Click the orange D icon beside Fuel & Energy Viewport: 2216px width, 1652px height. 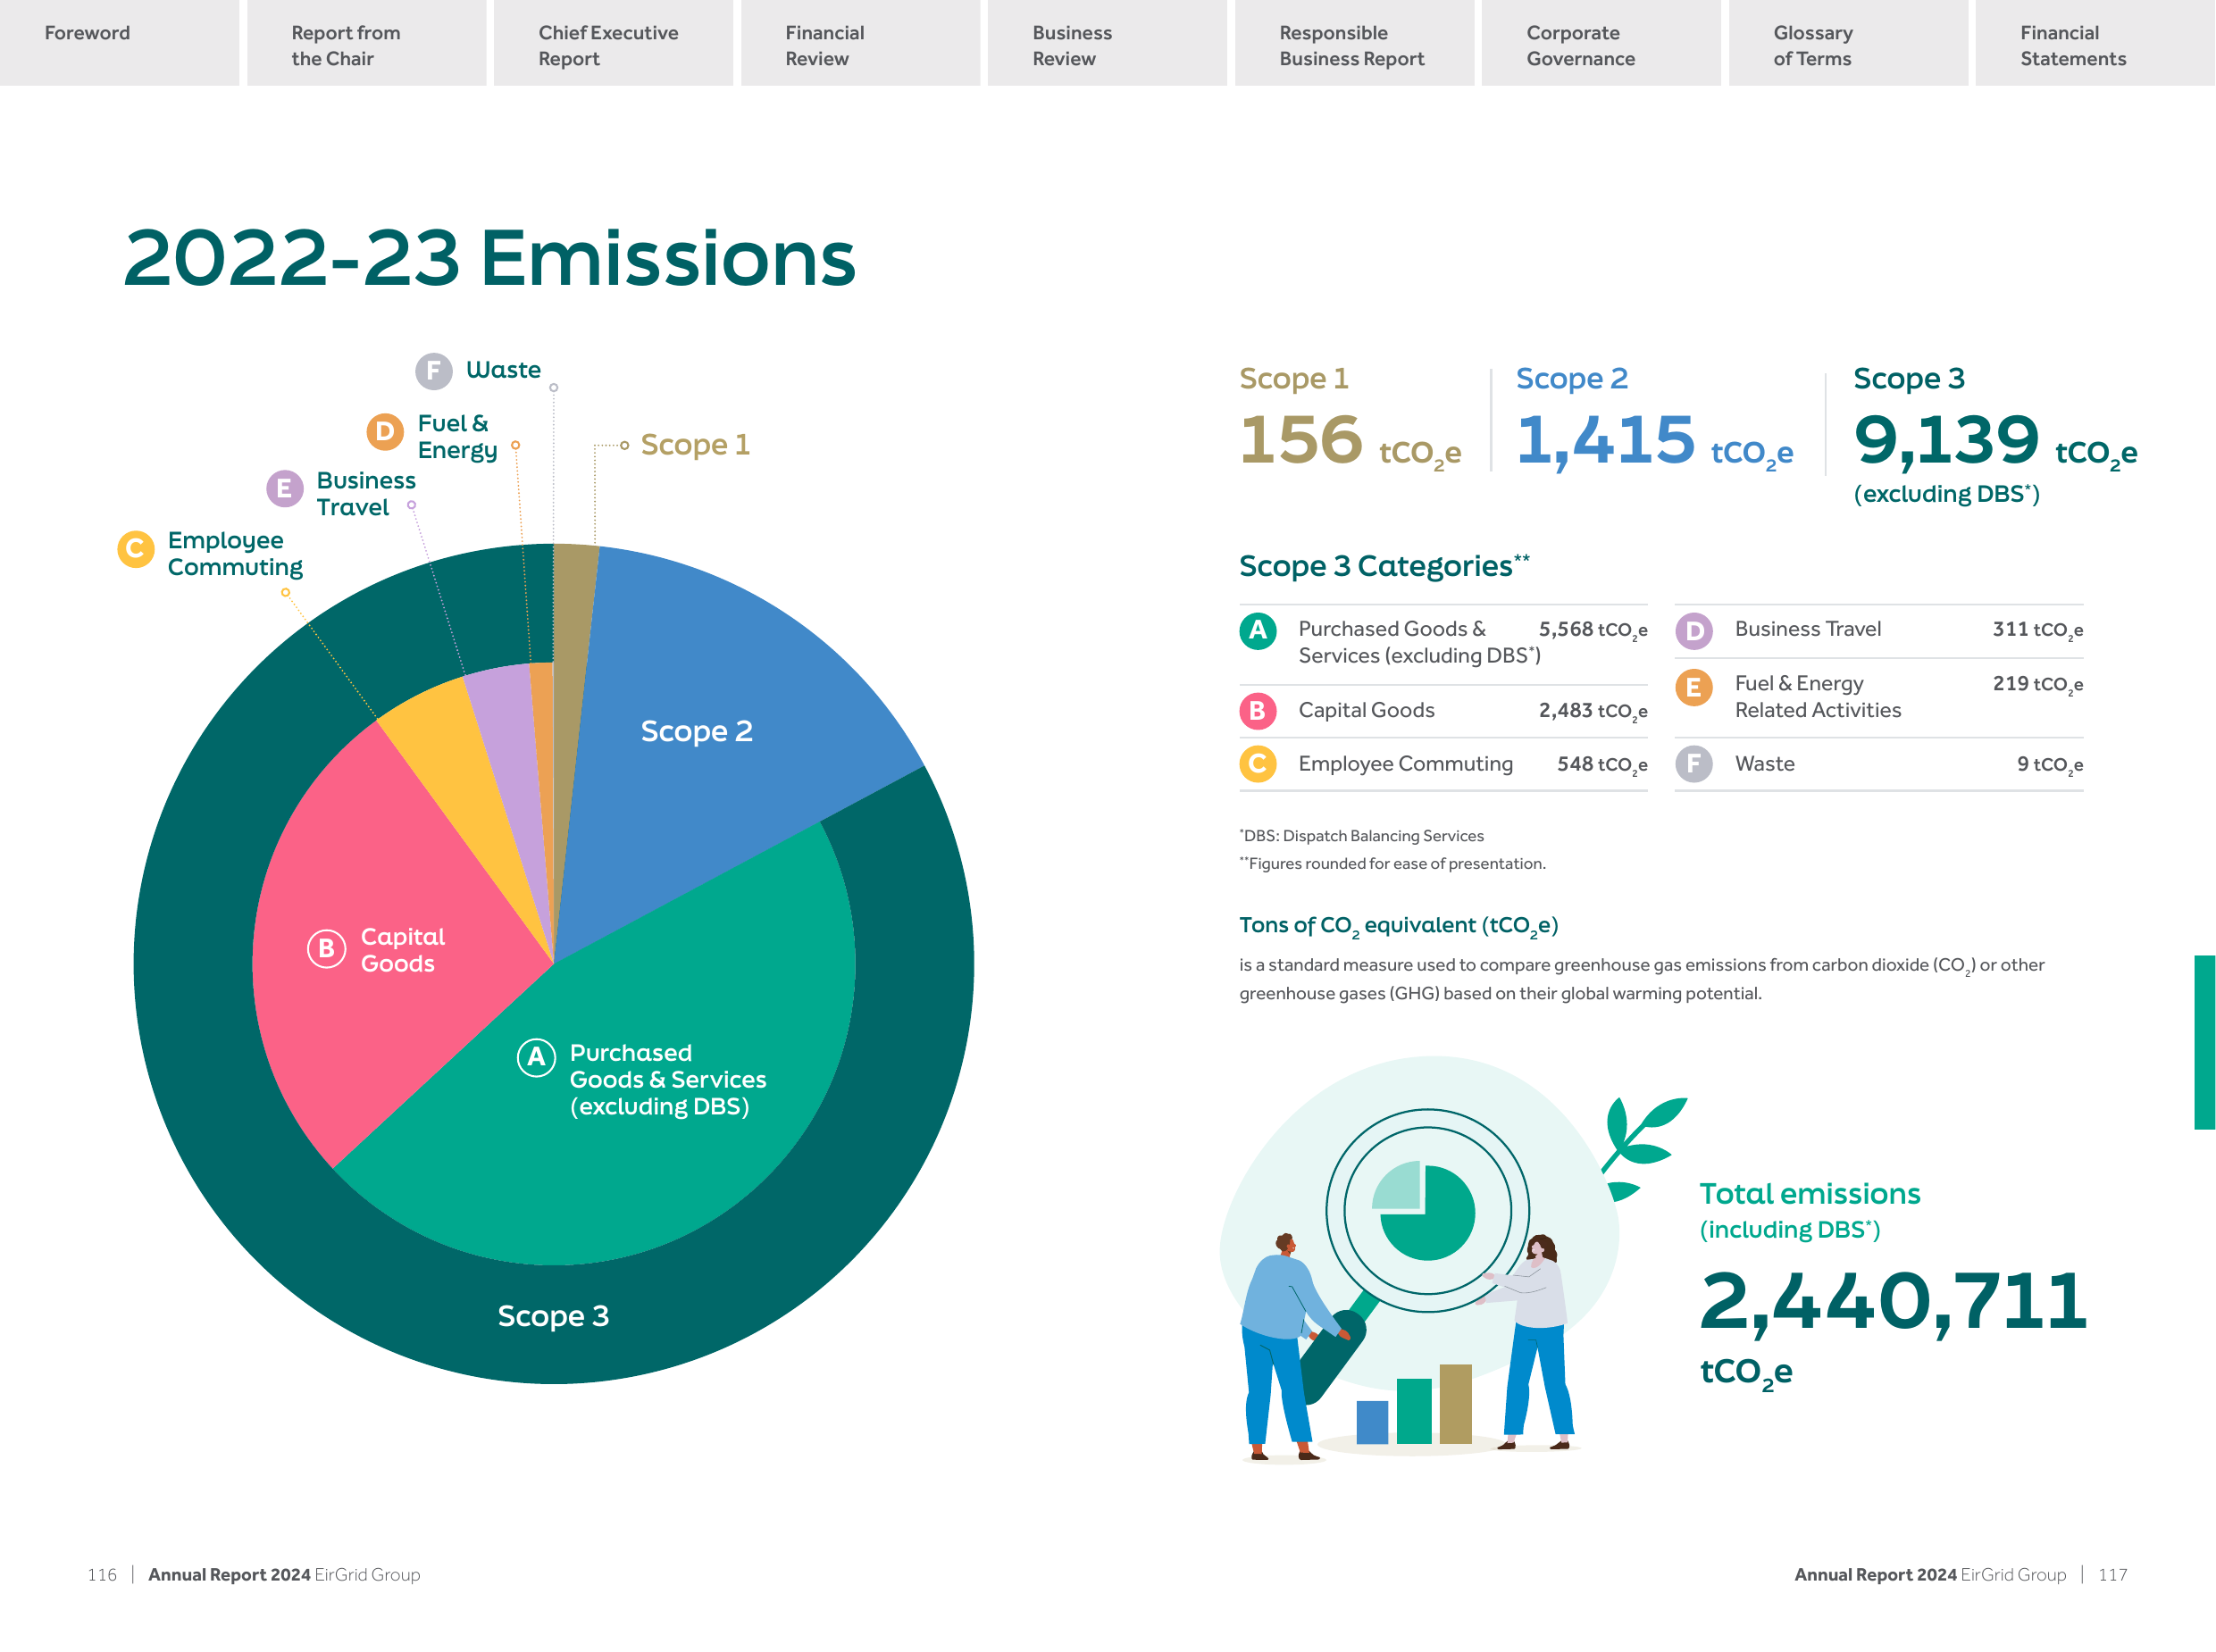pyautogui.click(x=385, y=432)
